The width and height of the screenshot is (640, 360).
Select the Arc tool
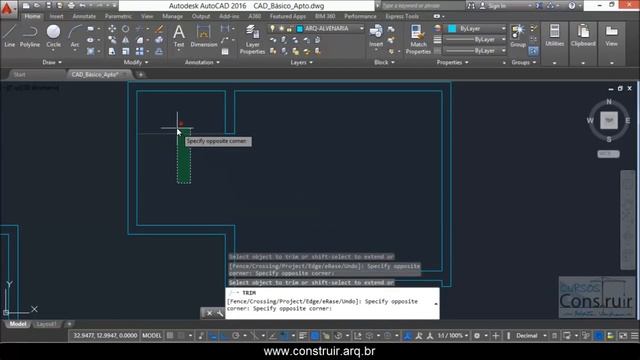coord(75,36)
